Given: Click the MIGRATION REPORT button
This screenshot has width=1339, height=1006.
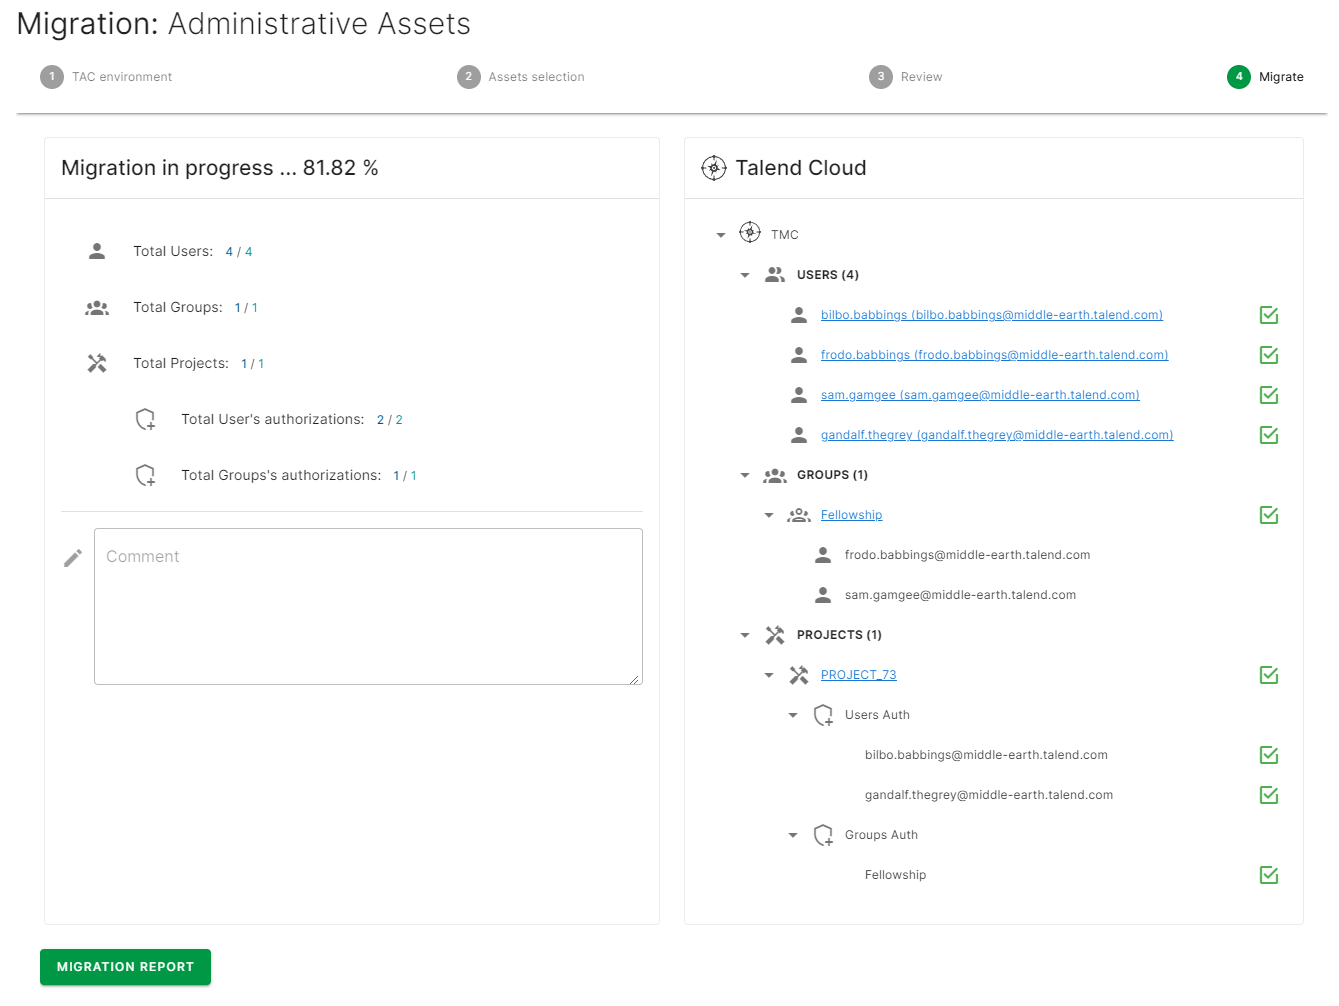Looking at the screenshot, I should (124, 966).
